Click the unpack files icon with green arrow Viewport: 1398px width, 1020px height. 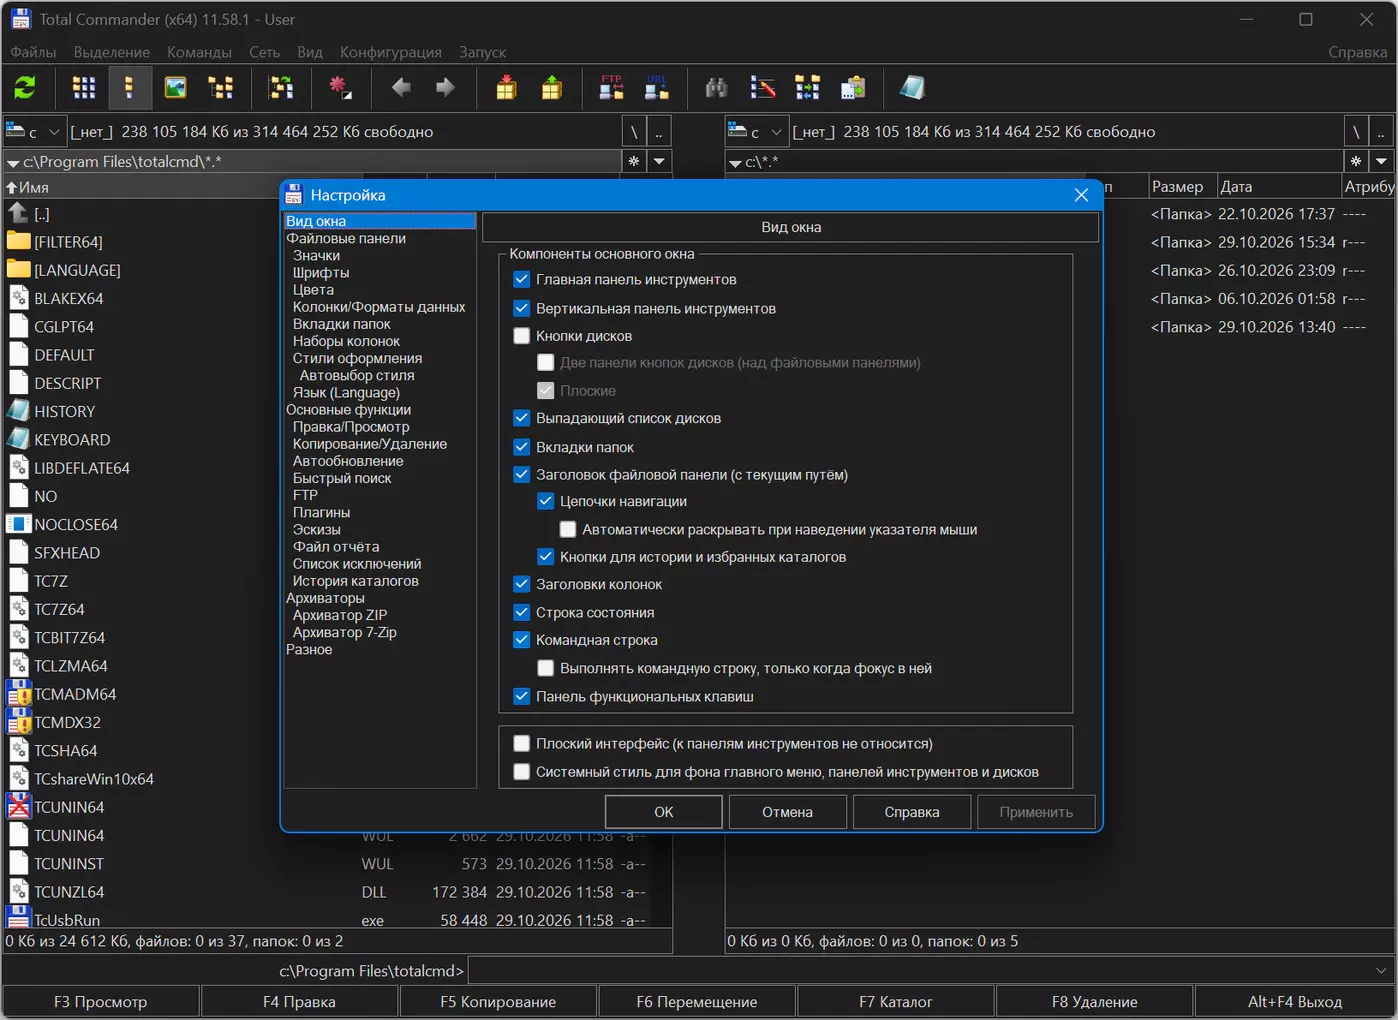click(x=552, y=88)
